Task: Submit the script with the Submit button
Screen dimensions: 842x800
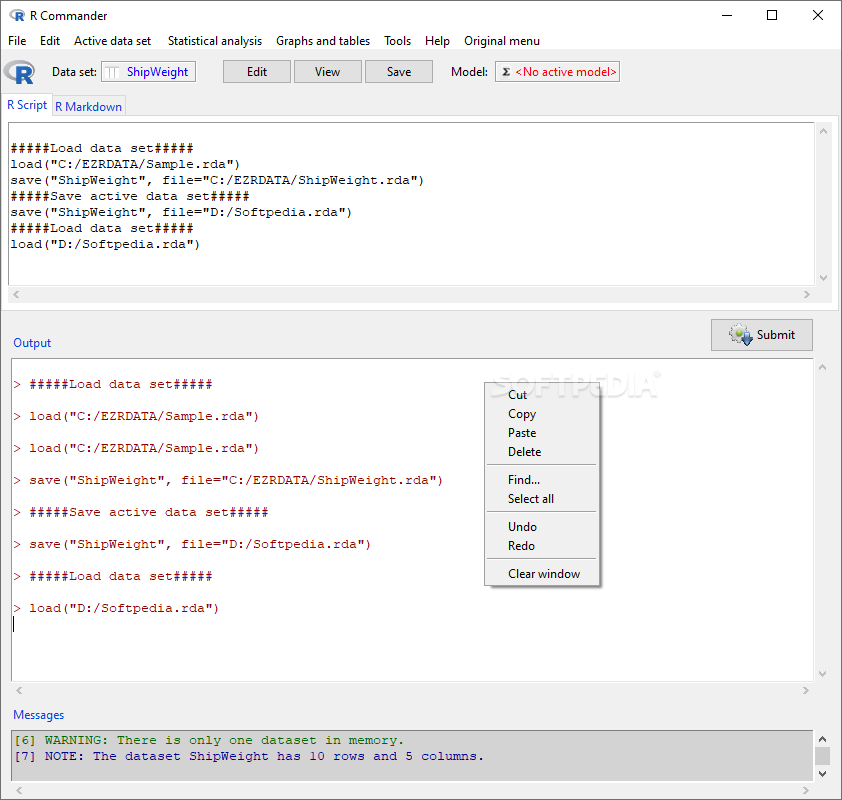Action: click(x=762, y=335)
